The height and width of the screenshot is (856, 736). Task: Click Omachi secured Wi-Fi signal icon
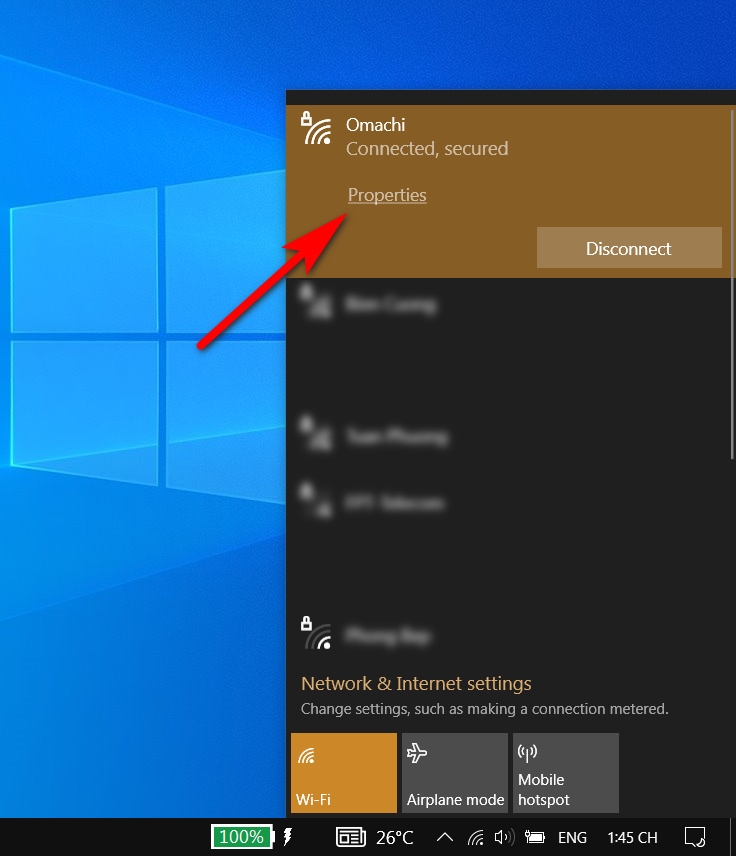[x=316, y=128]
